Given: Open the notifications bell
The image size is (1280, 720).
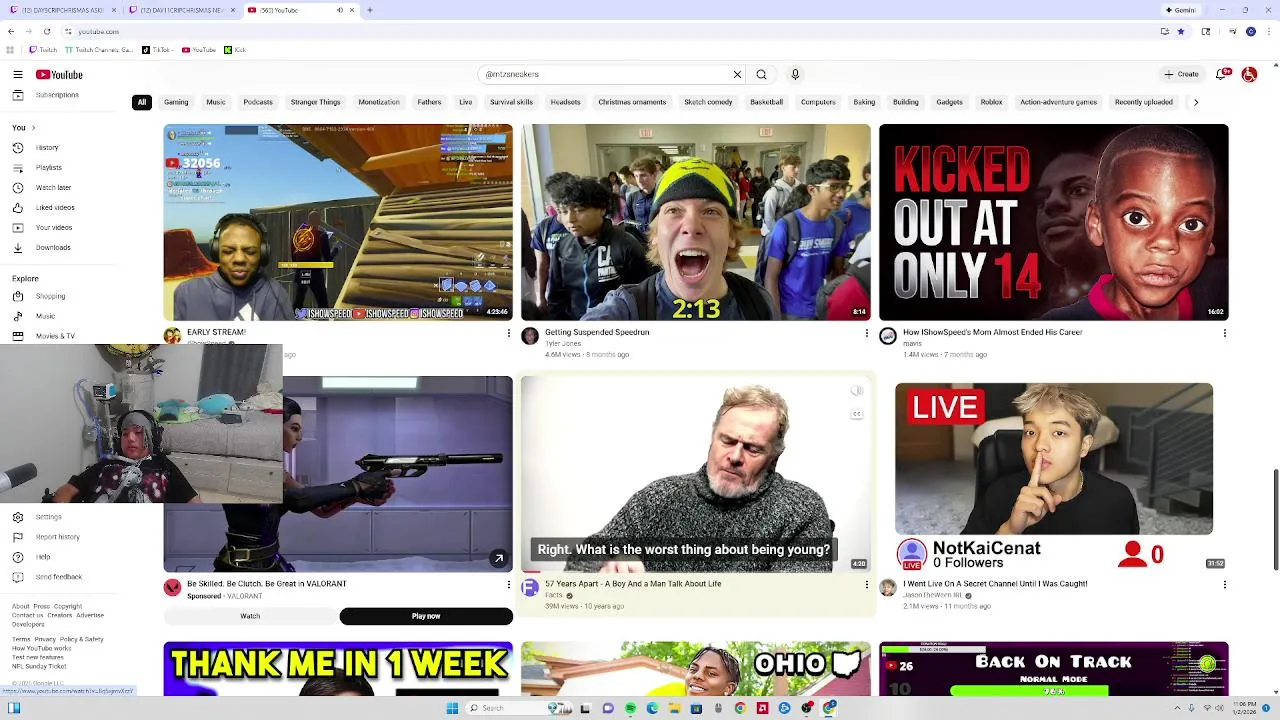Looking at the screenshot, I should coord(1222,74).
